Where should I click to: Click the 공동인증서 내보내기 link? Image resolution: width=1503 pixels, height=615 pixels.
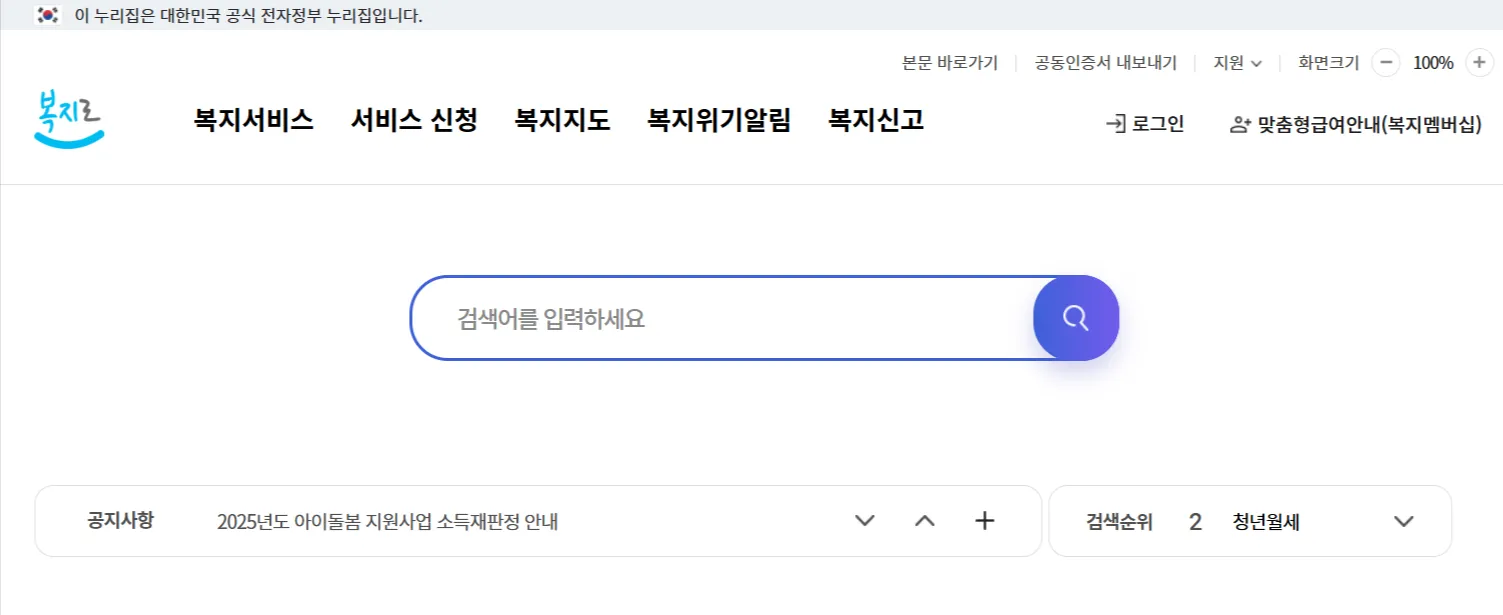point(1103,62)
